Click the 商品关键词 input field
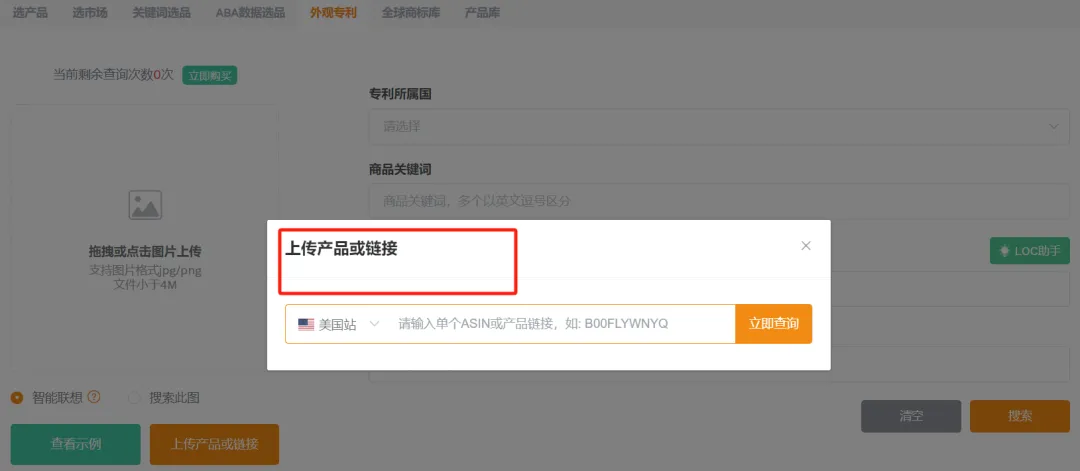 (x=719, y=201)
